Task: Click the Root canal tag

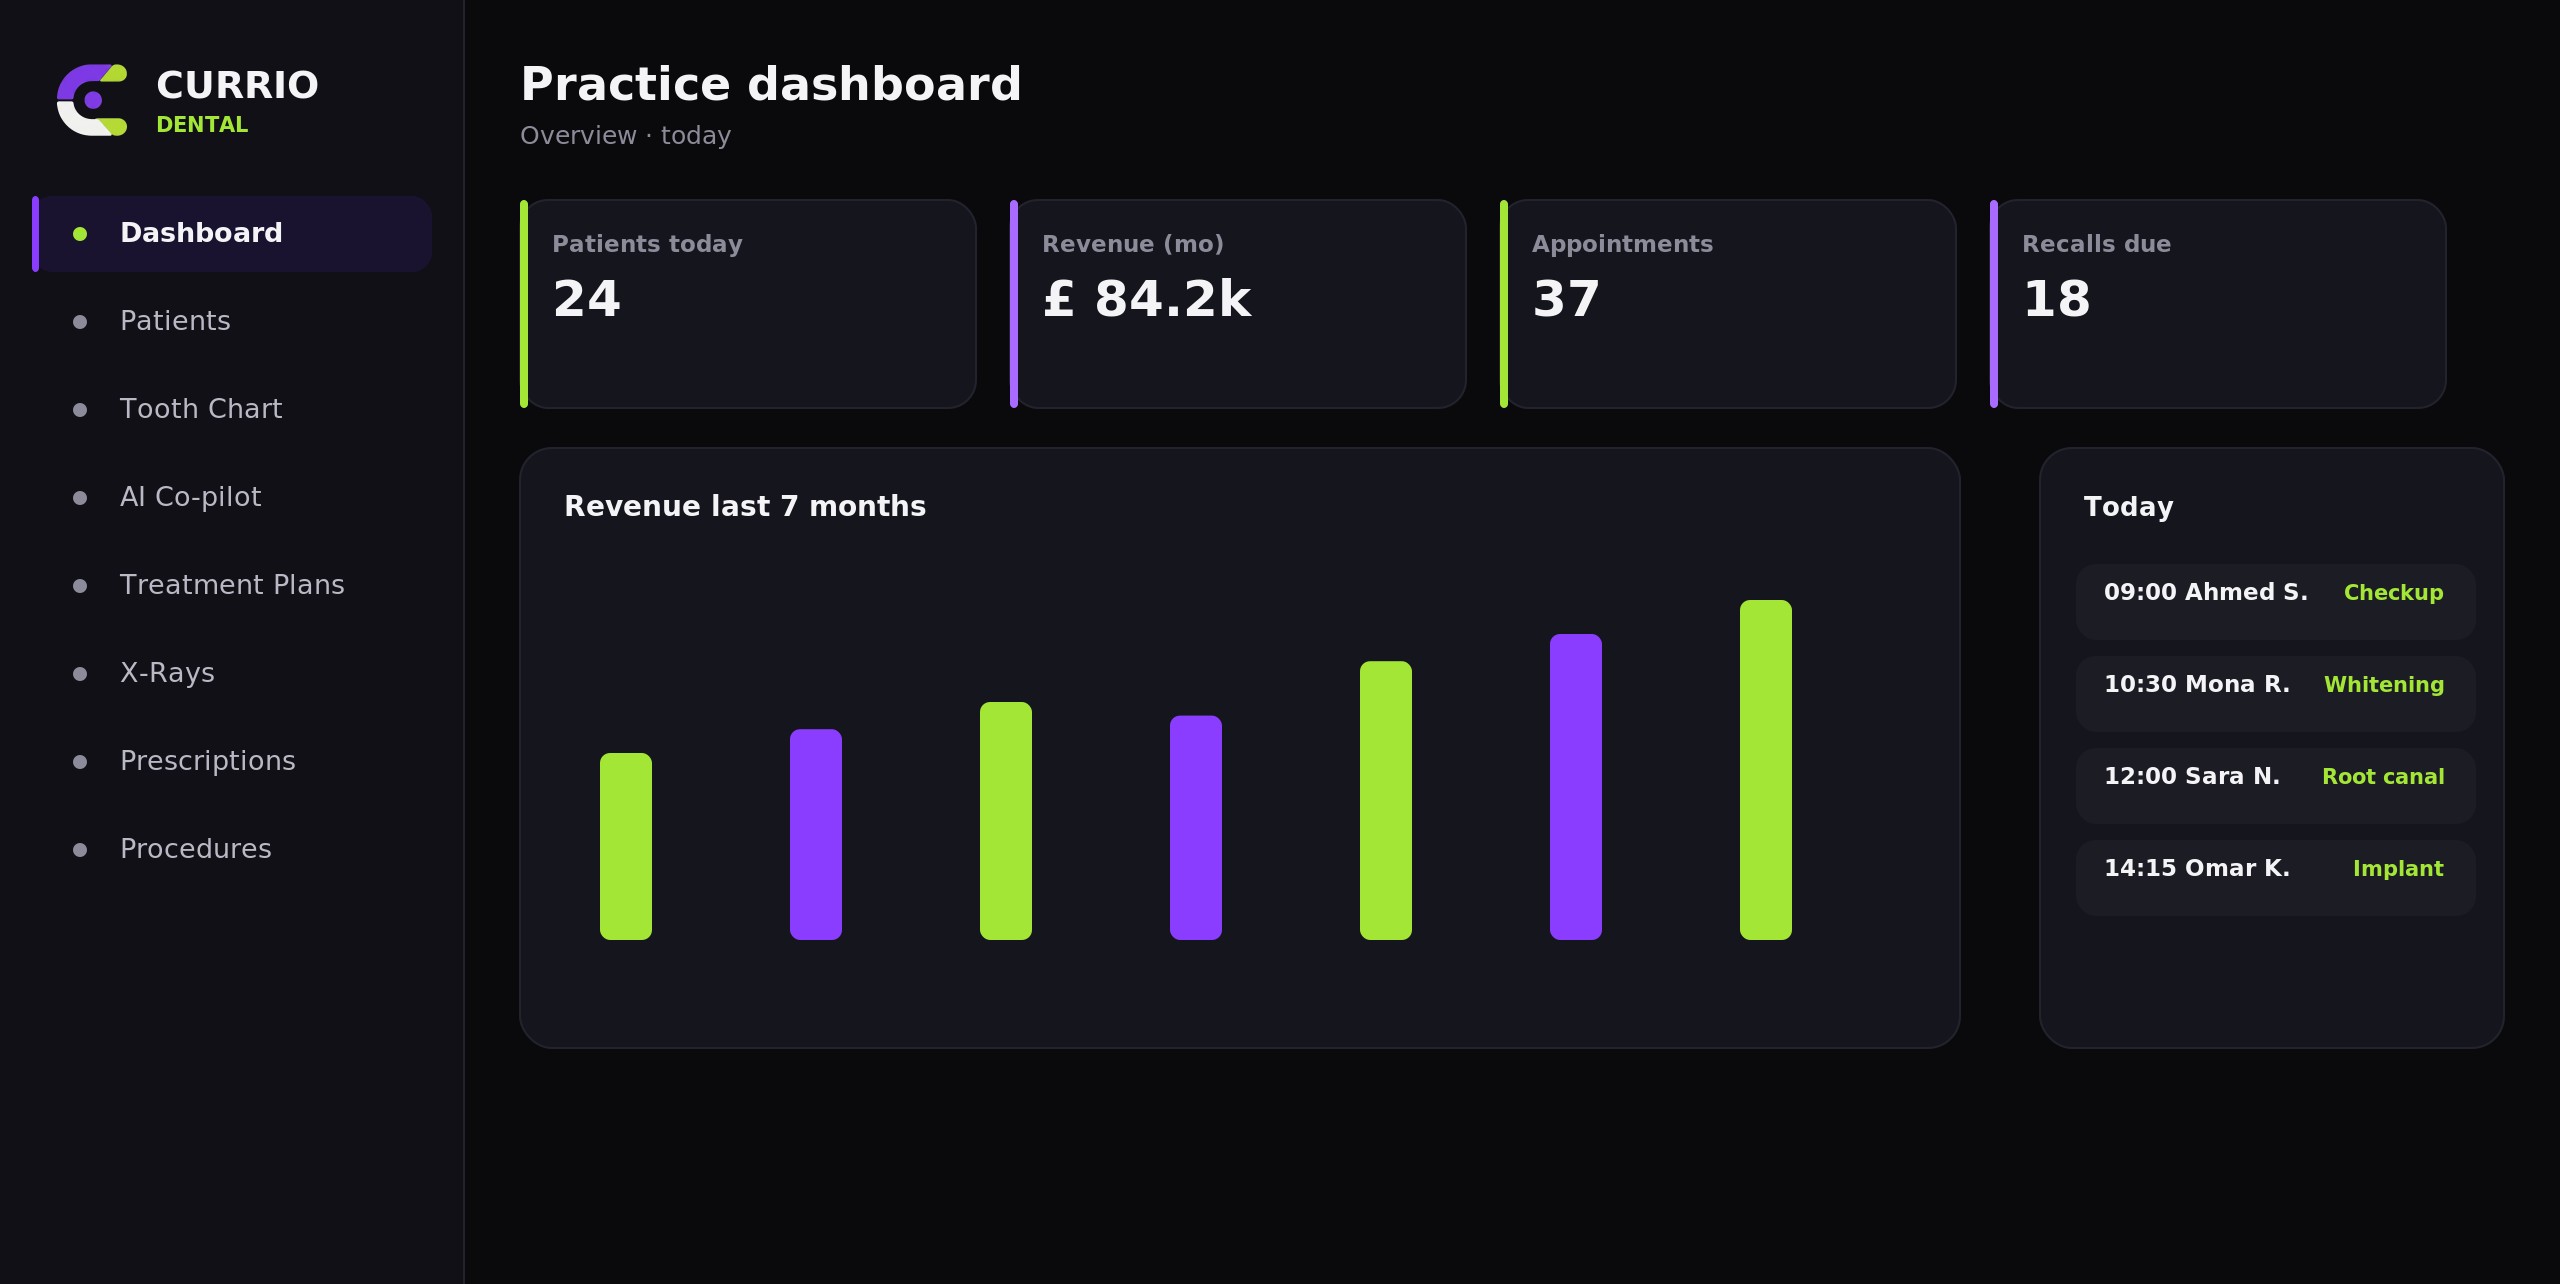Action: [2383, 777]
